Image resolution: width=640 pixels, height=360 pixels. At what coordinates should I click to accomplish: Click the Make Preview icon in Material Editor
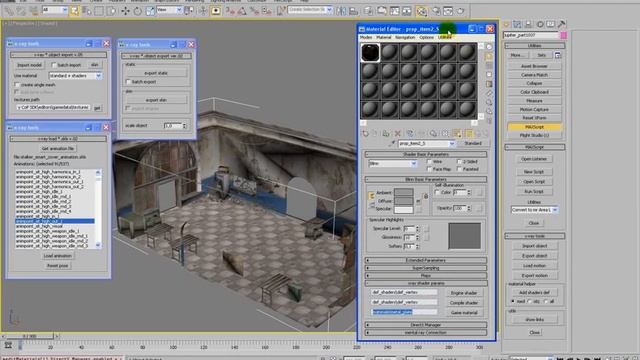point(489,93)
